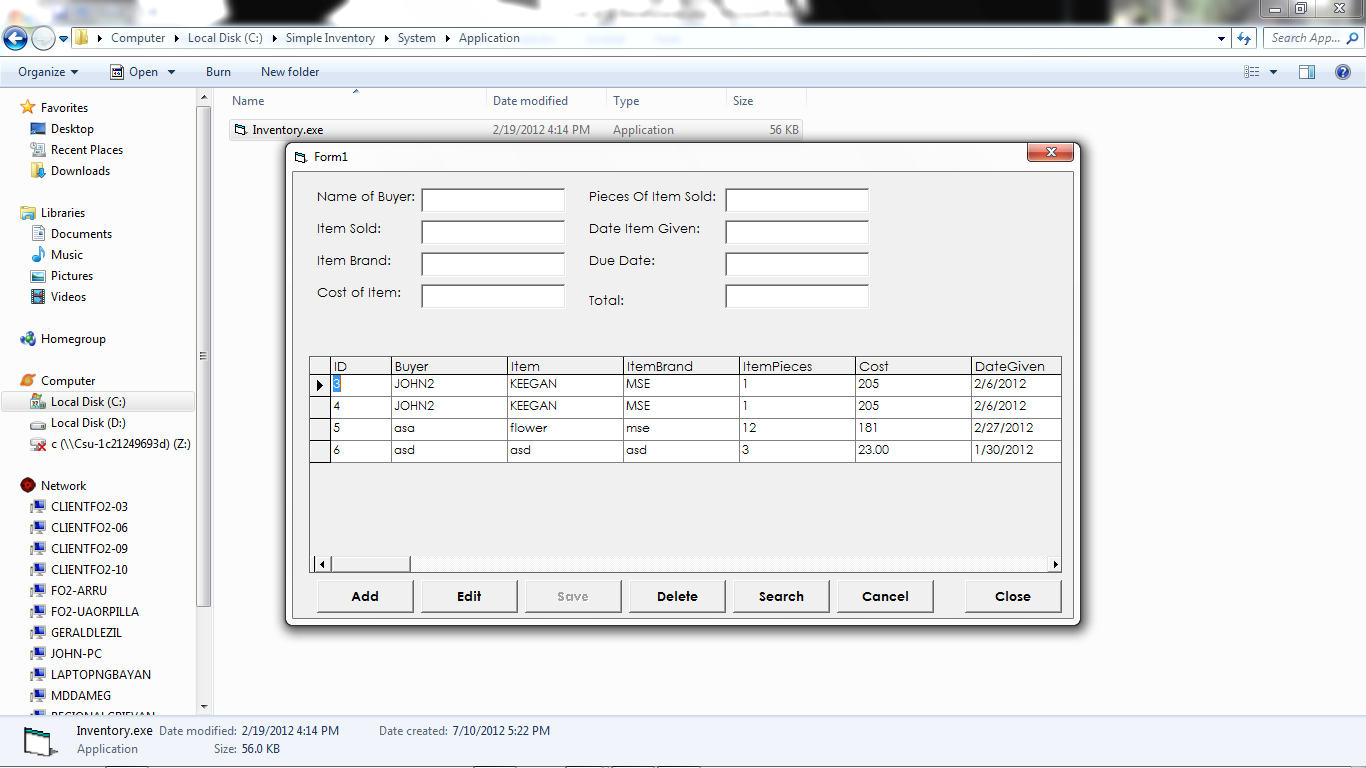
Task: Focus the Cost of Item input field
Action: point(493,296)
